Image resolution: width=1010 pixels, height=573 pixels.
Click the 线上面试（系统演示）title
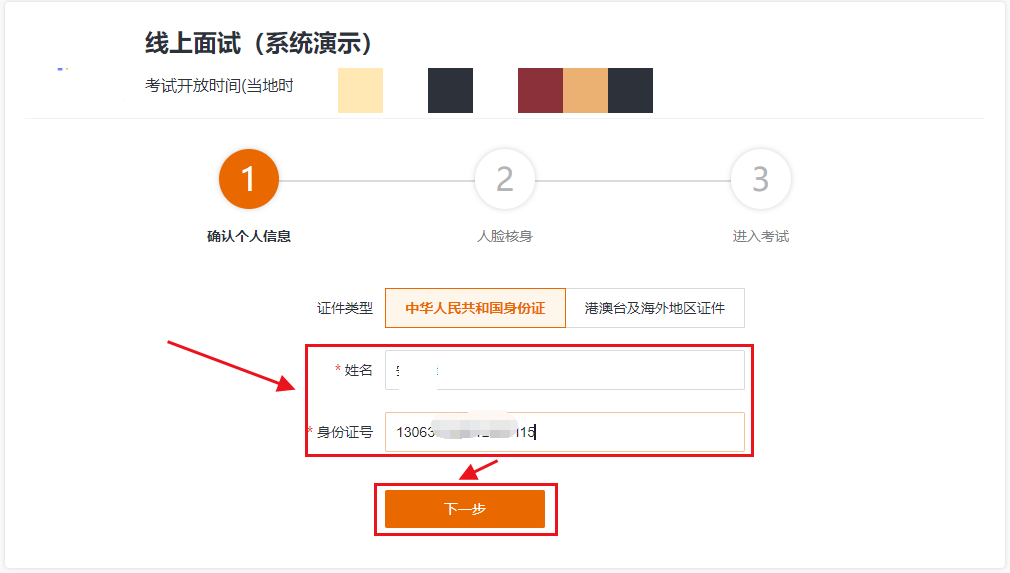click(258, 43)
